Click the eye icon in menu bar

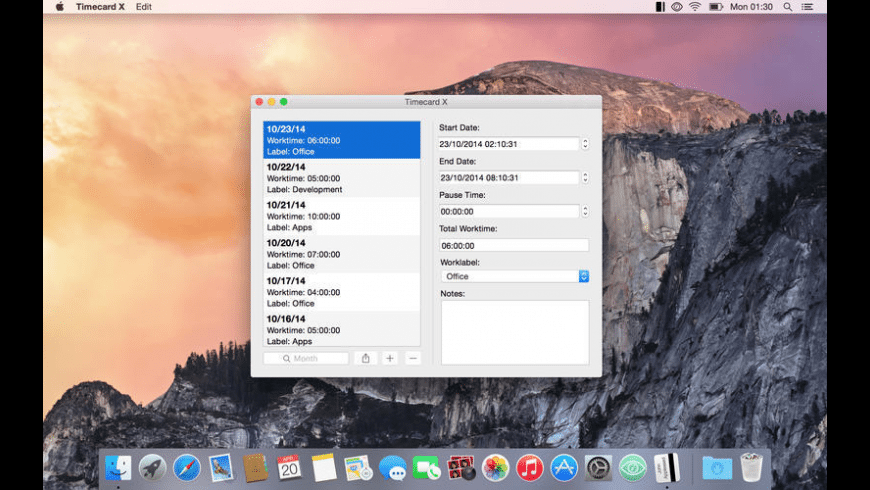[x=677, y=7]
